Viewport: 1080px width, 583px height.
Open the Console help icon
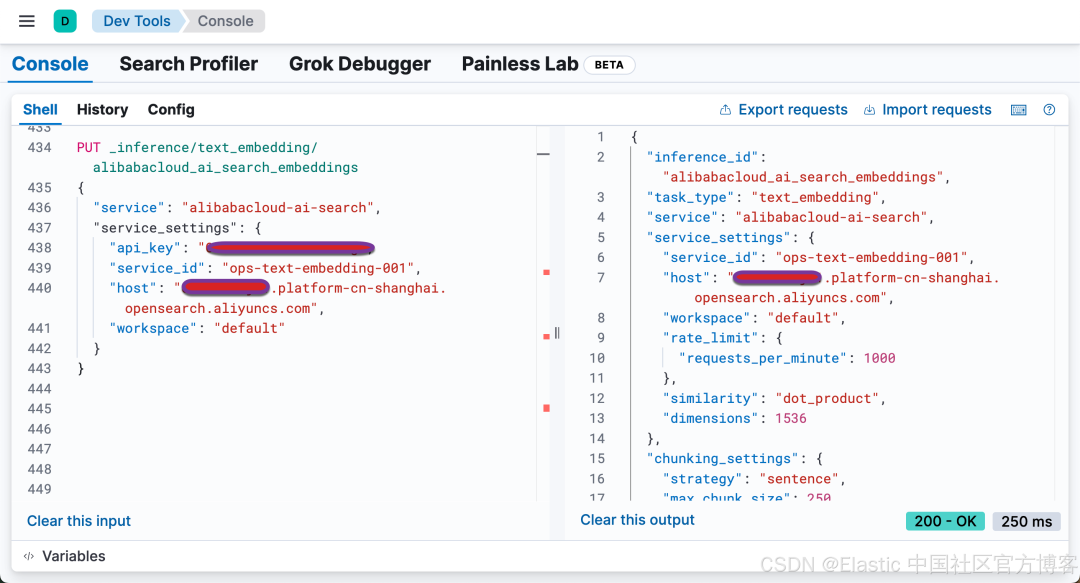point(1049,110)
